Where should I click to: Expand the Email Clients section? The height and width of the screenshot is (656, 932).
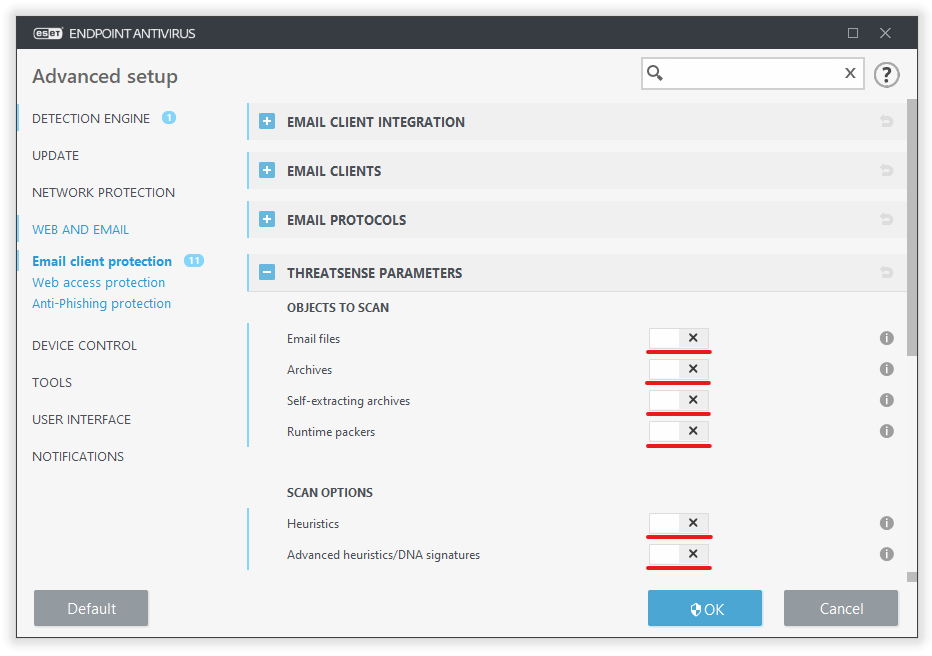click(267, 171)
